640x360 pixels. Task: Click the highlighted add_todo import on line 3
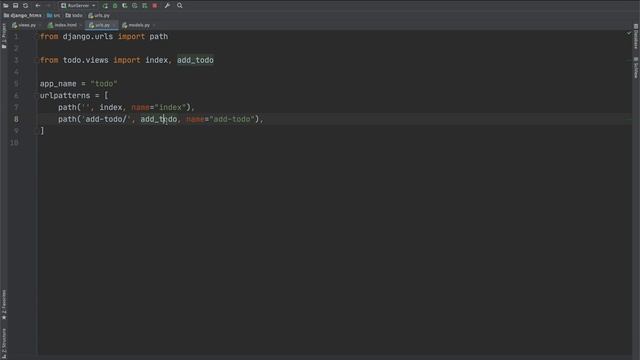click(x=195, y=60)
